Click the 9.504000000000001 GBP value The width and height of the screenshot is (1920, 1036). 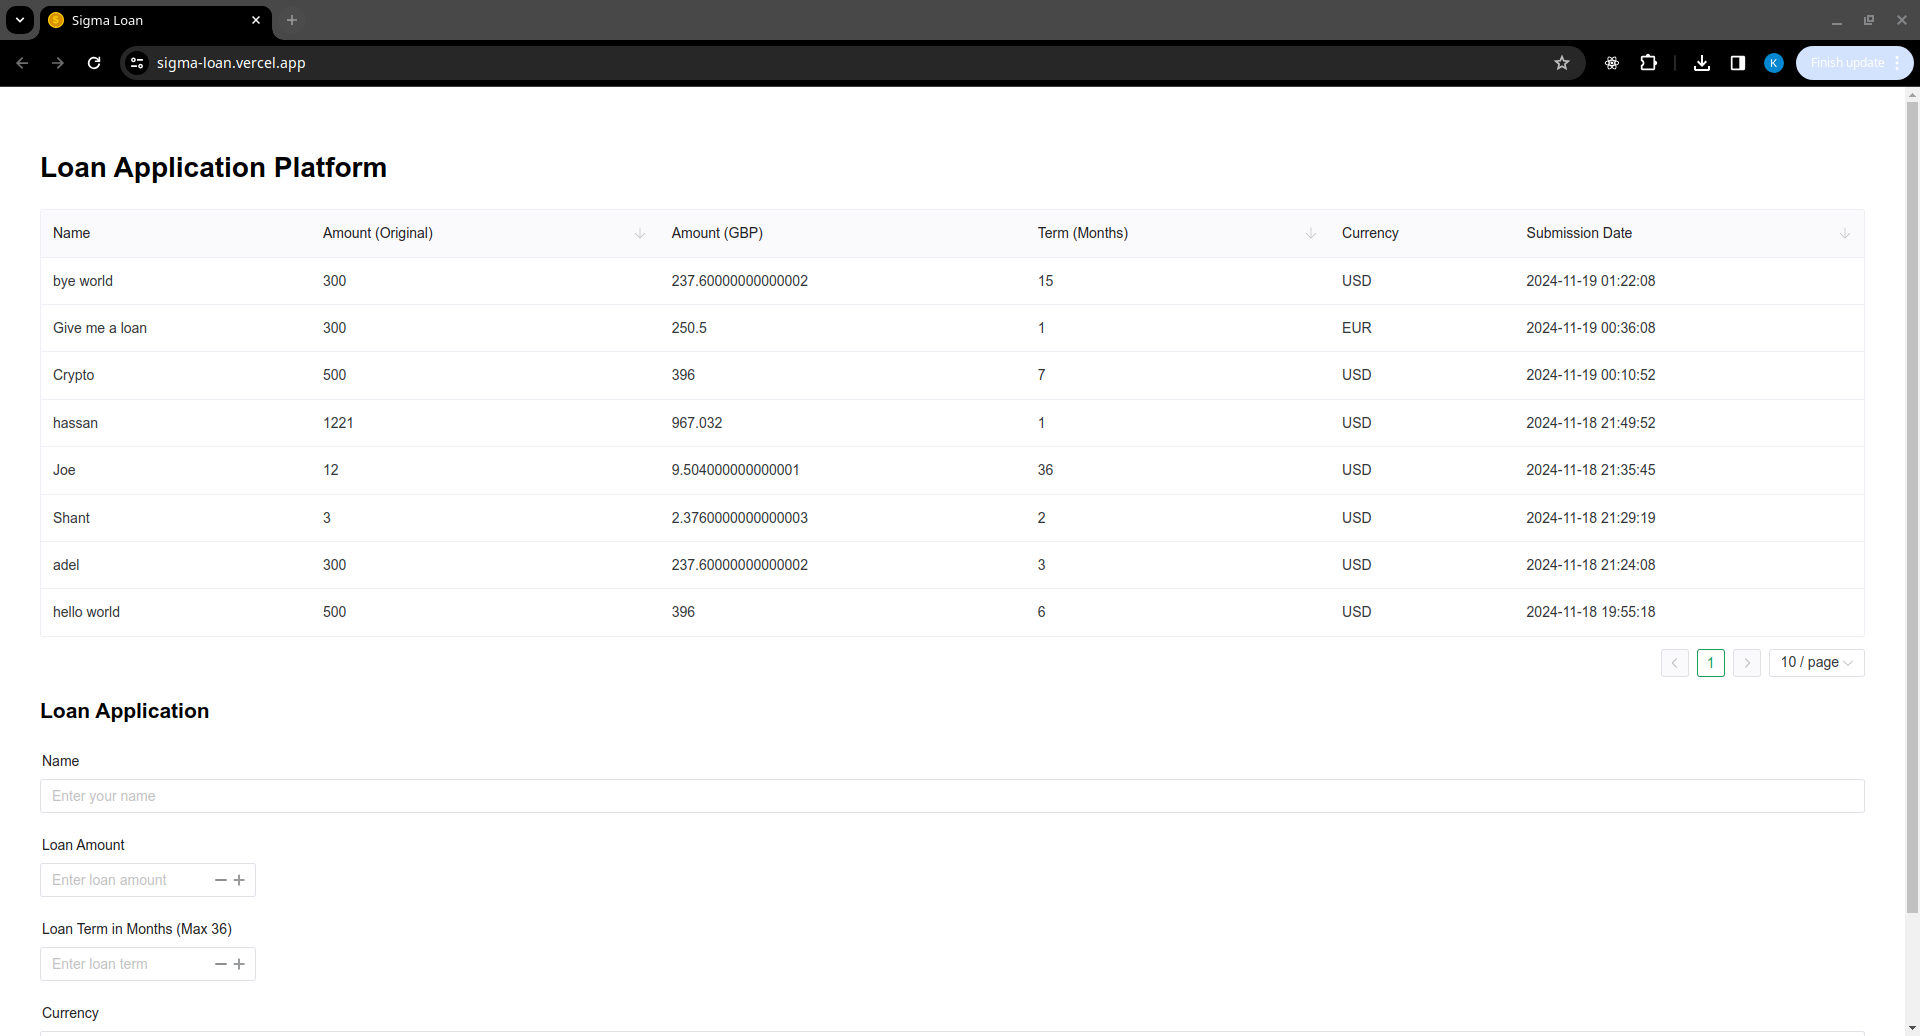[x=736, y=470]
